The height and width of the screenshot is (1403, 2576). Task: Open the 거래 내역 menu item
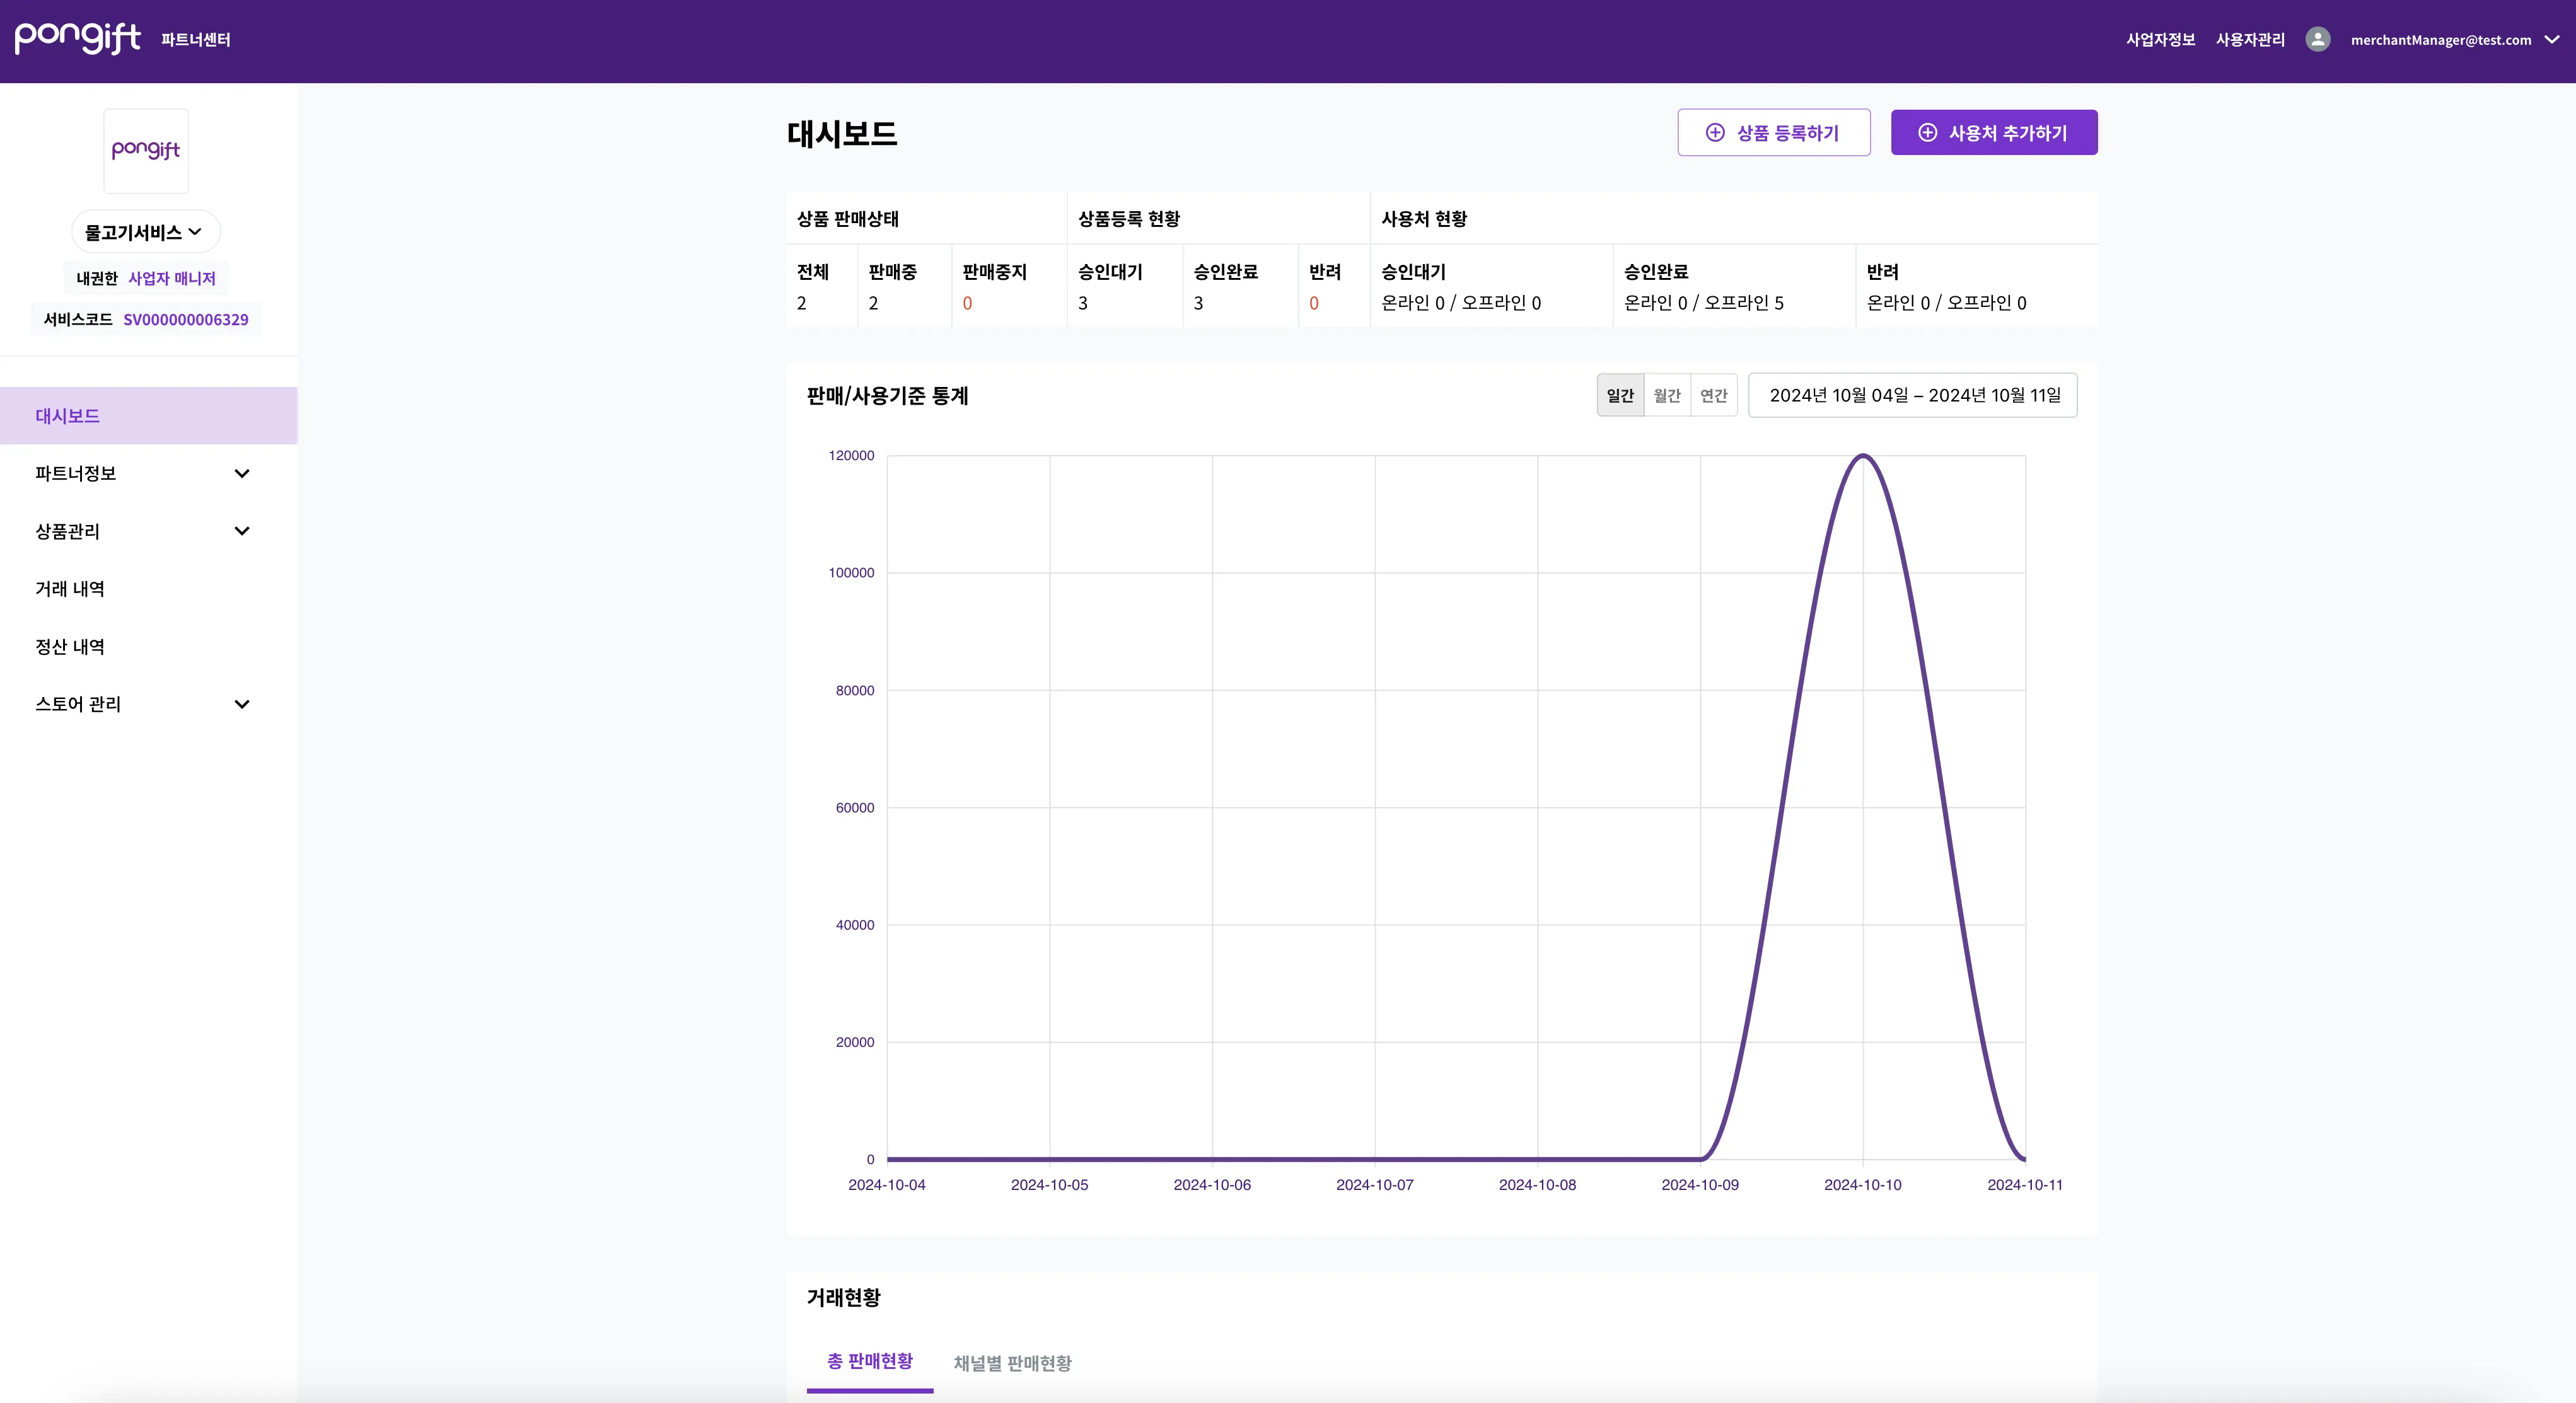(70, 589)
